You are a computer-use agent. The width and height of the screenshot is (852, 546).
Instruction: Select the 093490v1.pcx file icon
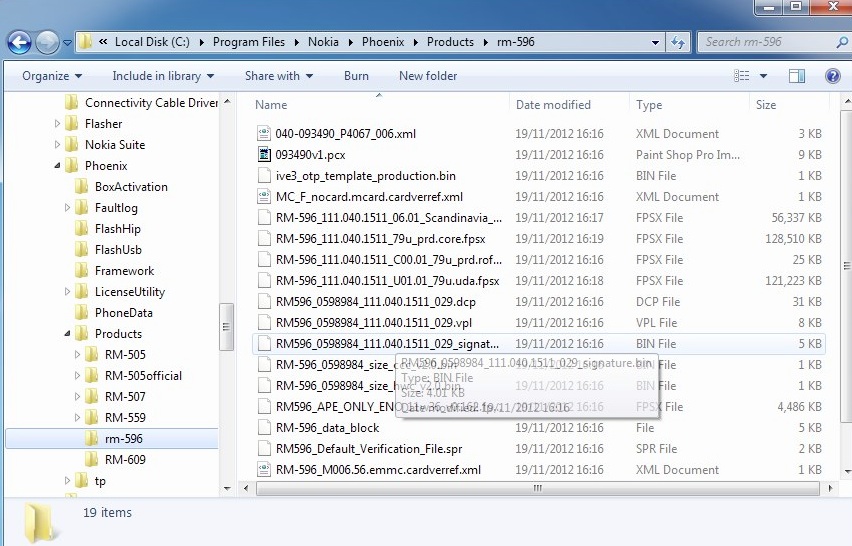pyautogui.click(x=264, y=155)
